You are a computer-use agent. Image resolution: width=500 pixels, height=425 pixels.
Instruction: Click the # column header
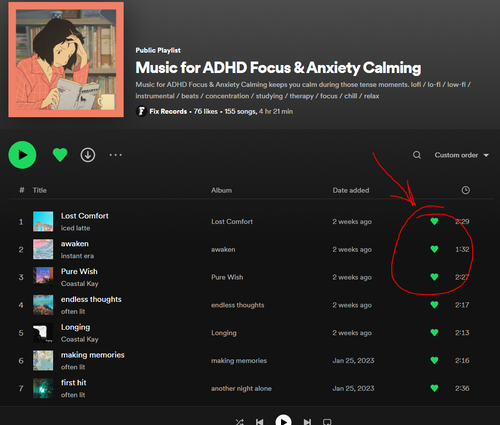(22, 190)
